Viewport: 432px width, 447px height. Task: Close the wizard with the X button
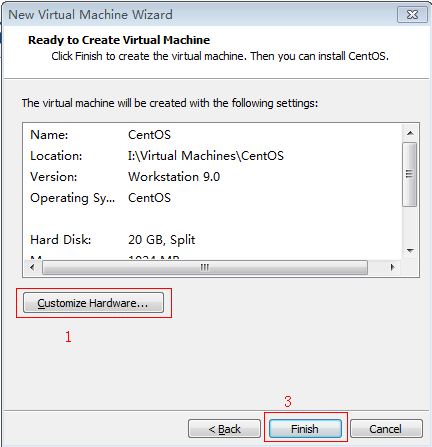coord(412,15)
